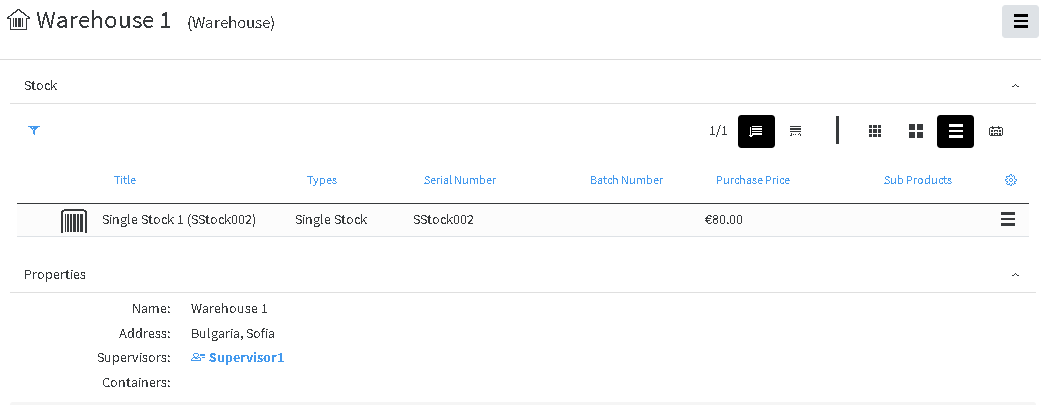This screenshot has height=405, width=1041.
Task: Switch to calendar view
Action: (x=995, y=131)
